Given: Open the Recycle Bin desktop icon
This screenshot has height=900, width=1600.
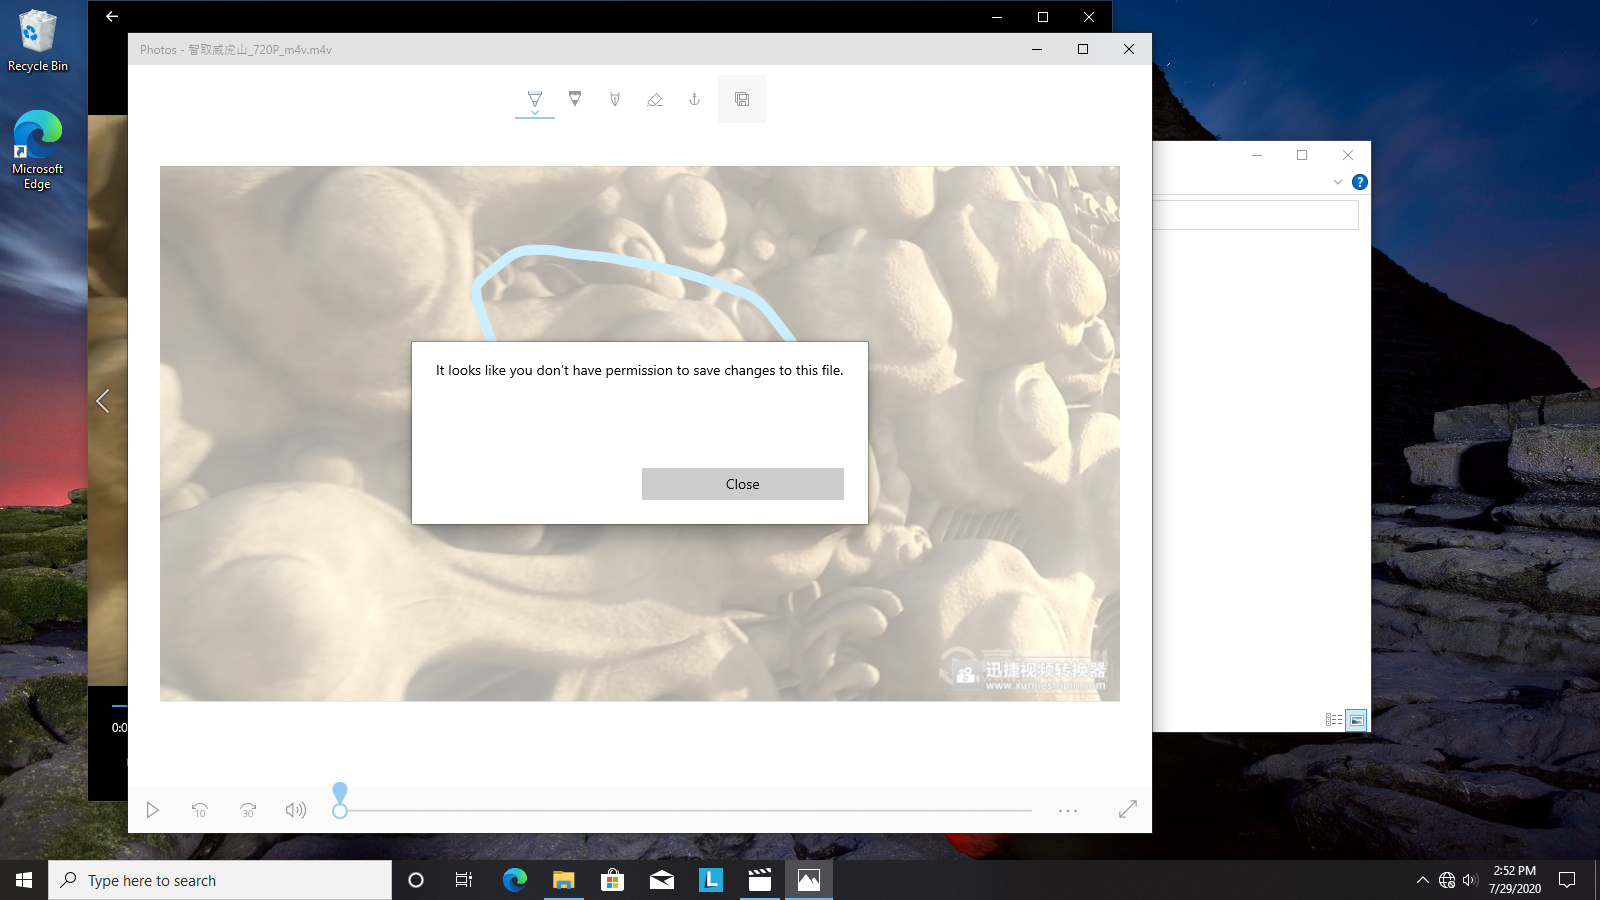Looking at the screenshot, I should (x=38, y=41).
